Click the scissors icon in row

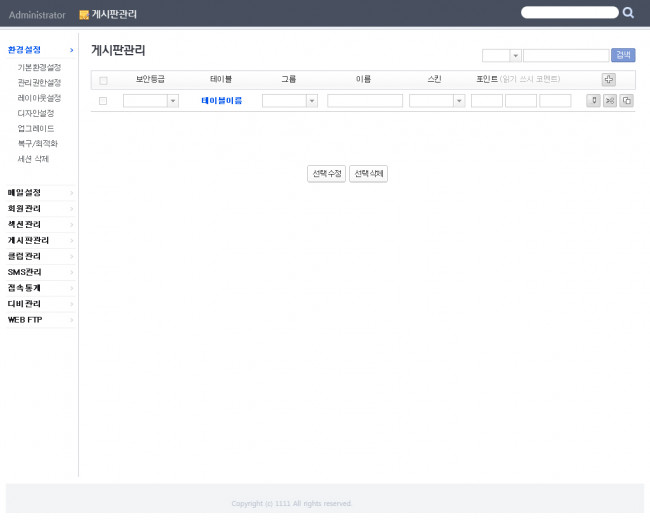(x=610, y=101)
